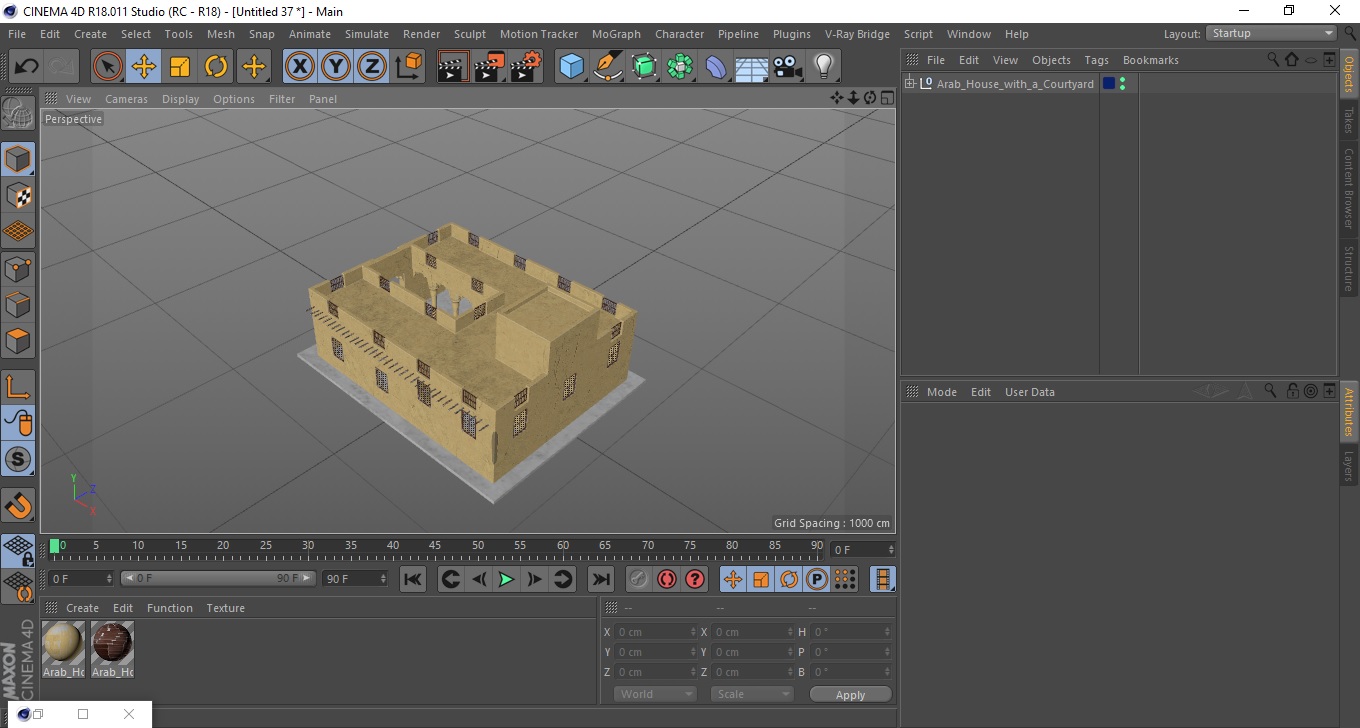Open the Array modeling objects
This screenshot has height=728, width=1360.
pos(680,67)
